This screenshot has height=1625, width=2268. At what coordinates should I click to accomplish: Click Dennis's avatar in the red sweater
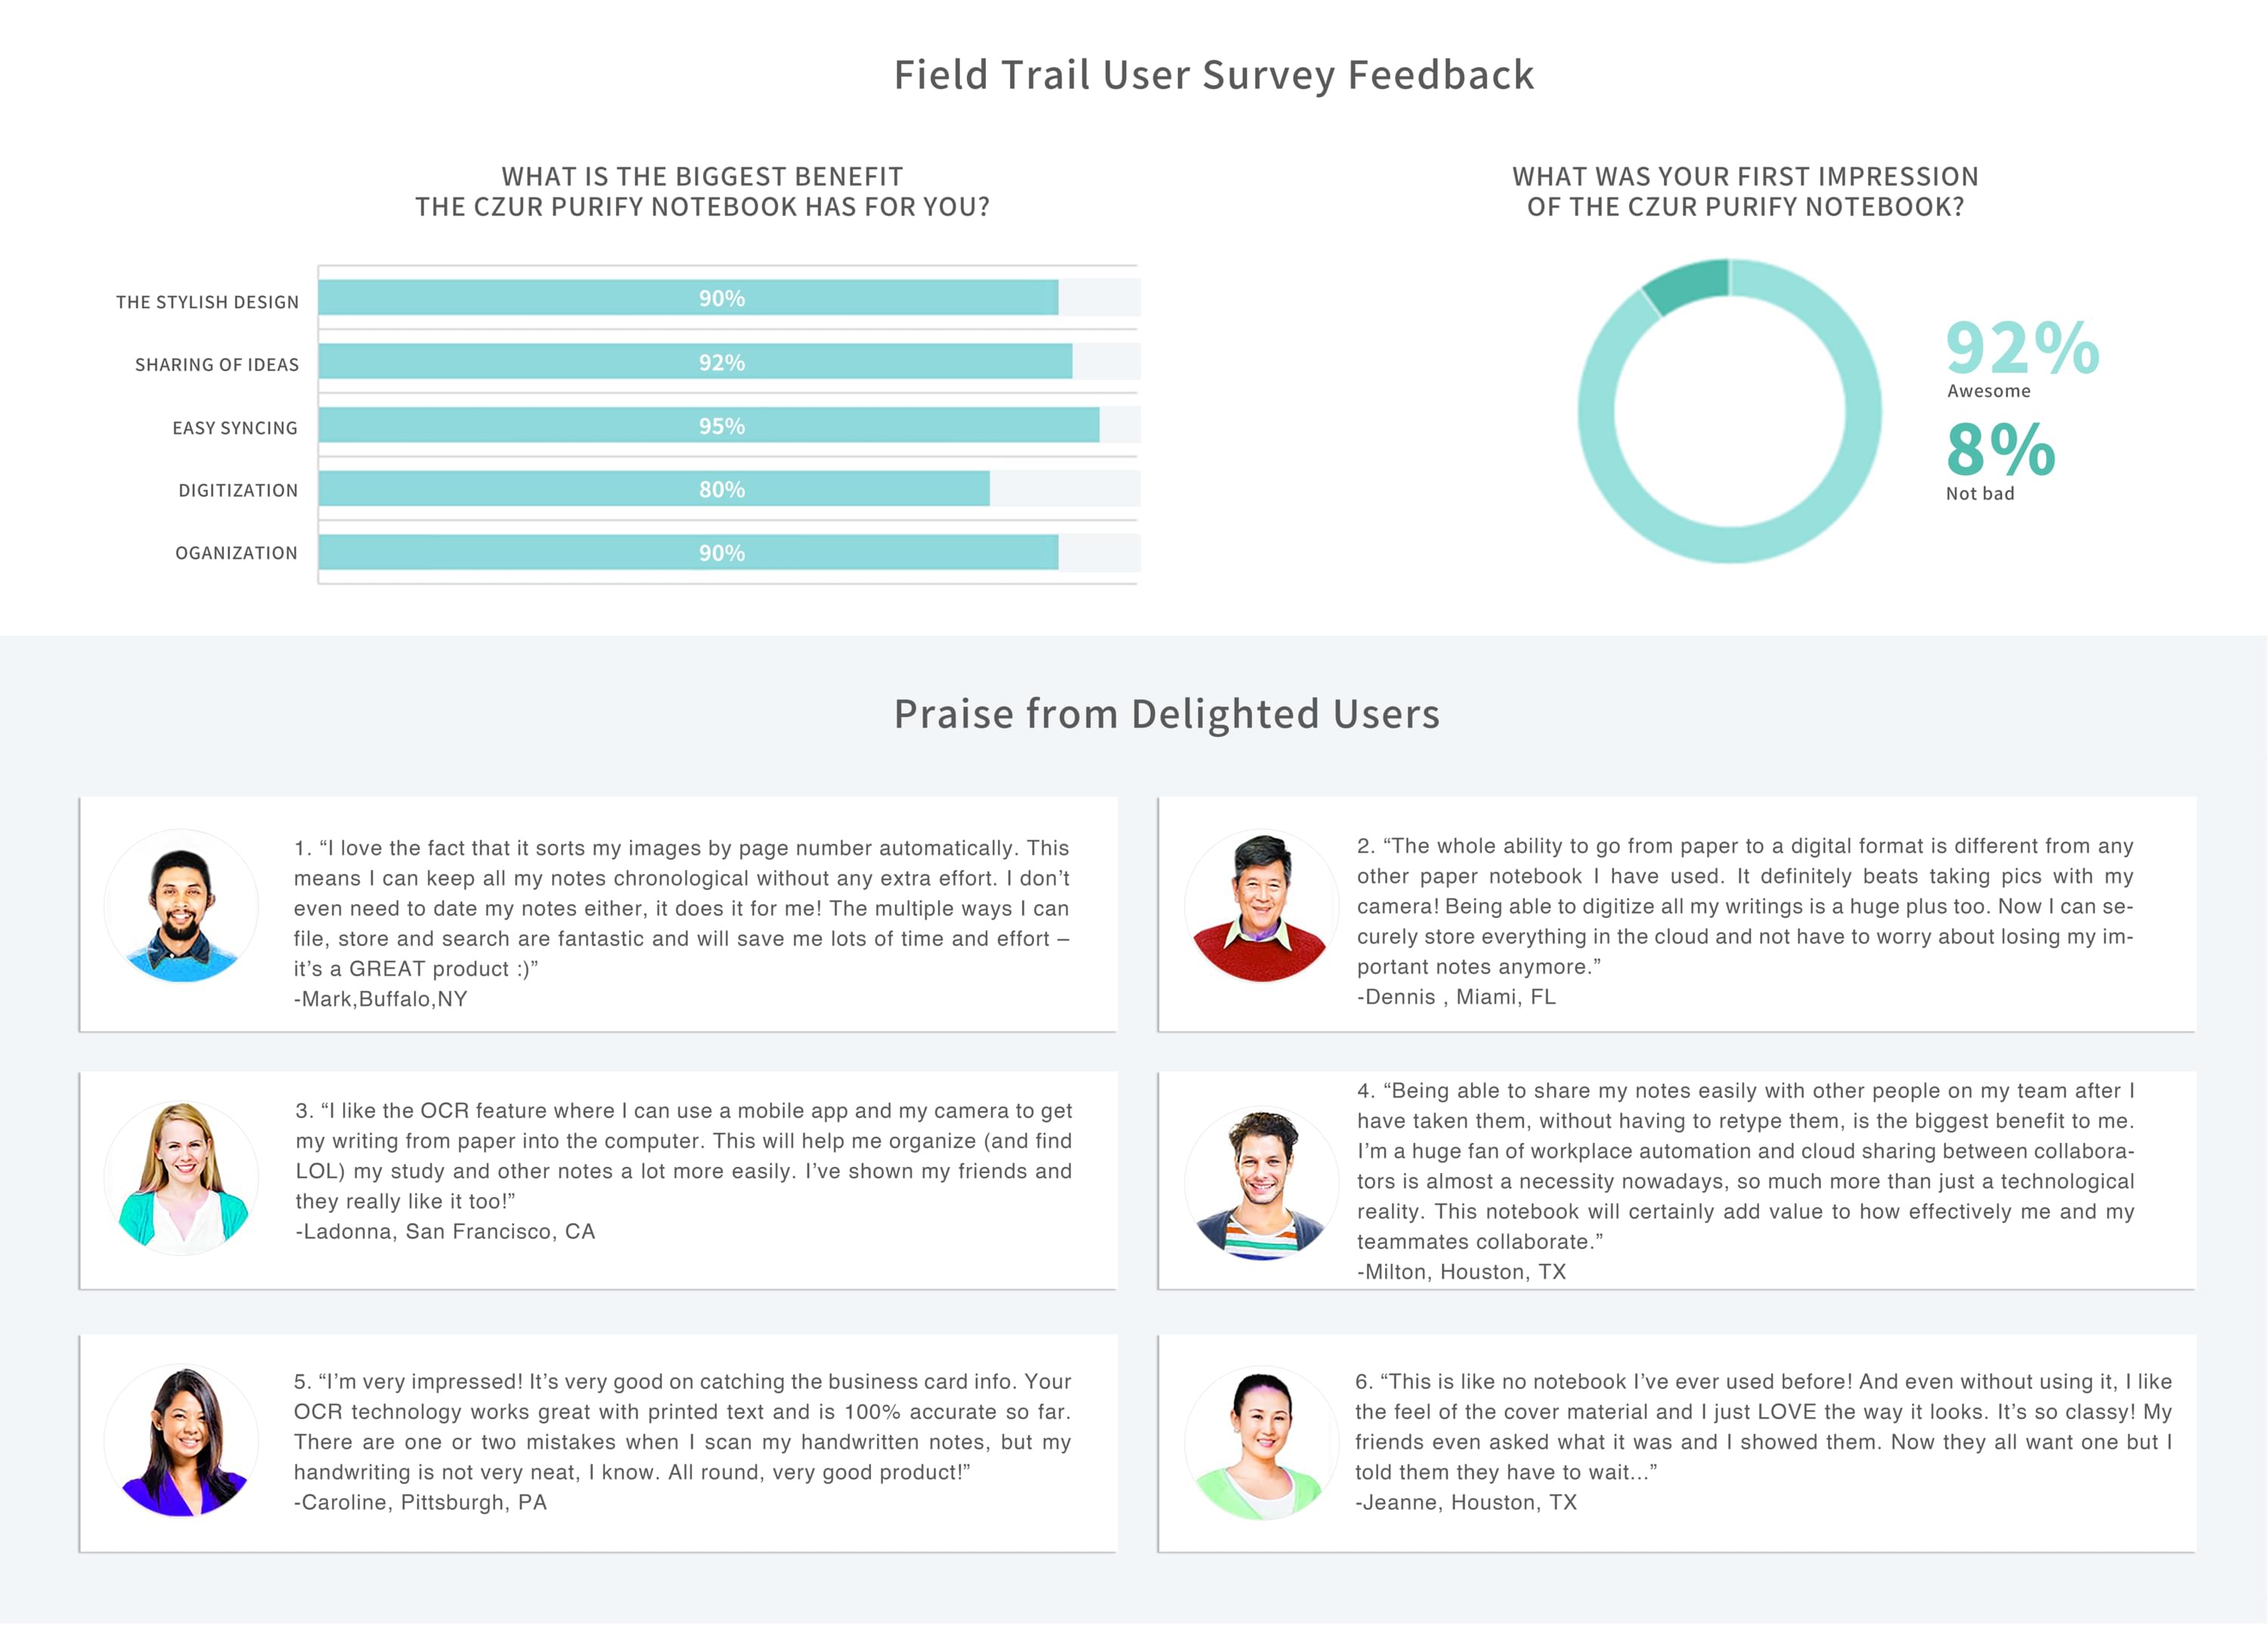tap(1261, 906)
